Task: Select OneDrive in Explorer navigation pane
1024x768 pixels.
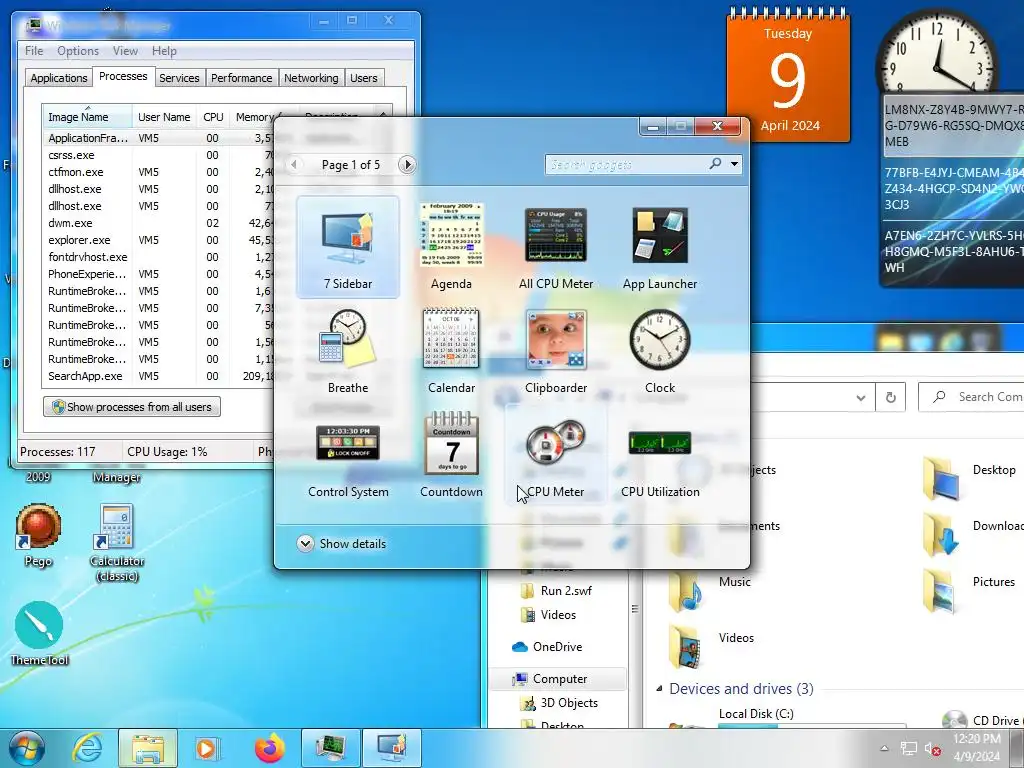Action: [547, 647]
